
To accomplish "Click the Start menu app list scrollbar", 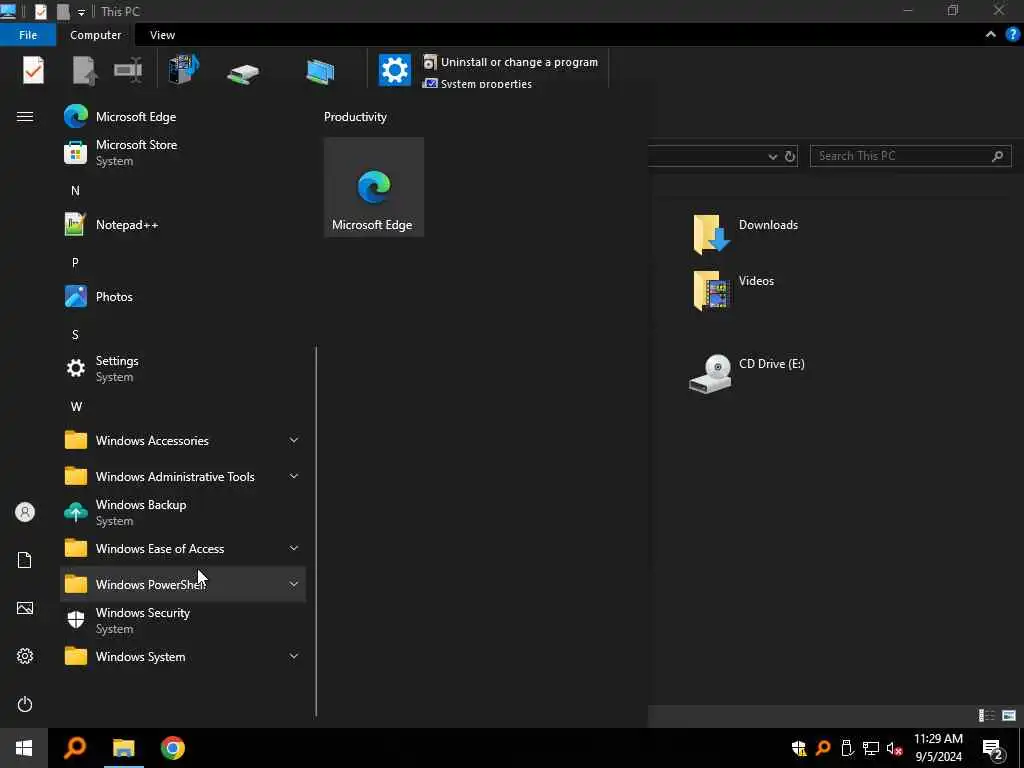I will pos(316,531).
